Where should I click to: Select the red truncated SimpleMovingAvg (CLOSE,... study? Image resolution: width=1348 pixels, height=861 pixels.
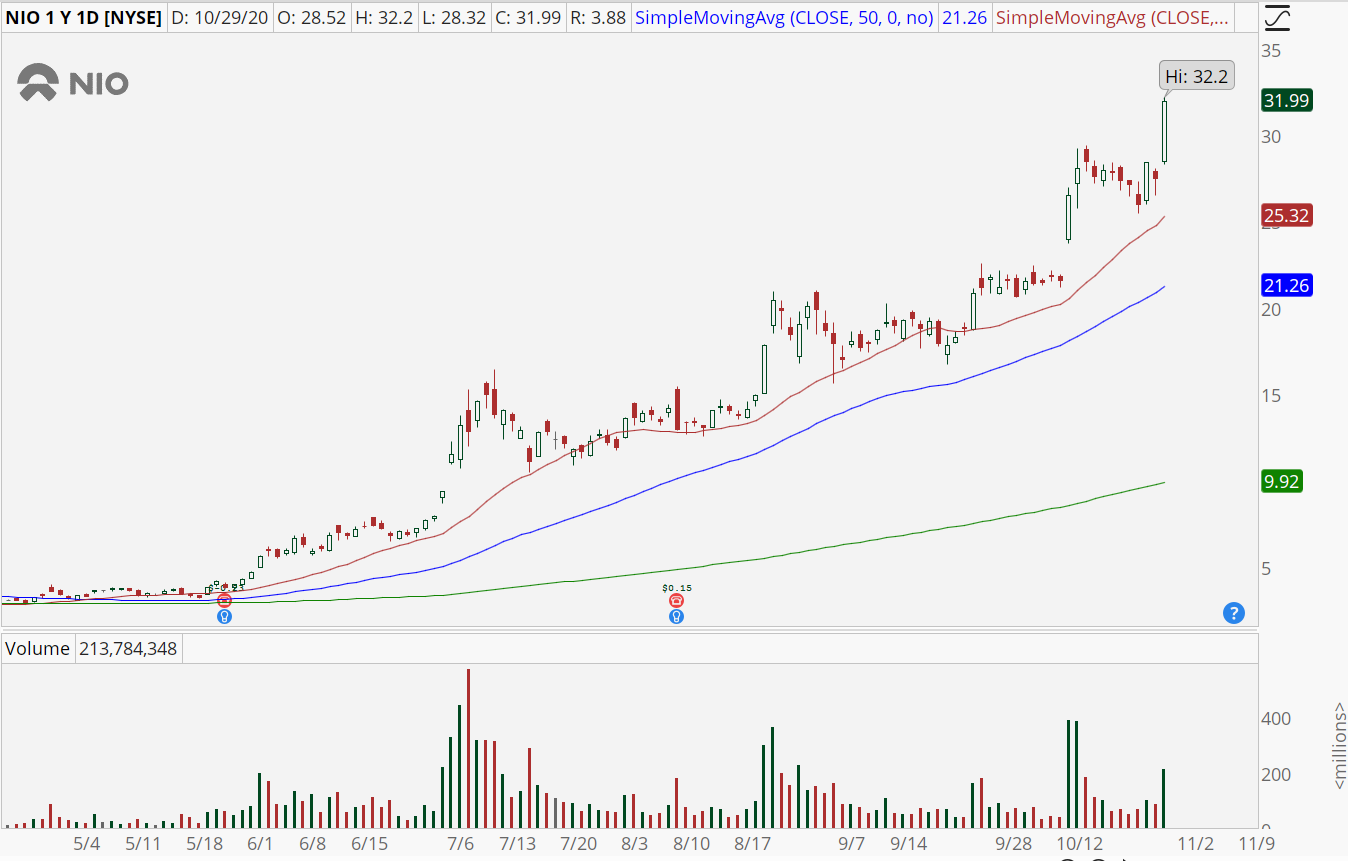tap(1111, 17)
